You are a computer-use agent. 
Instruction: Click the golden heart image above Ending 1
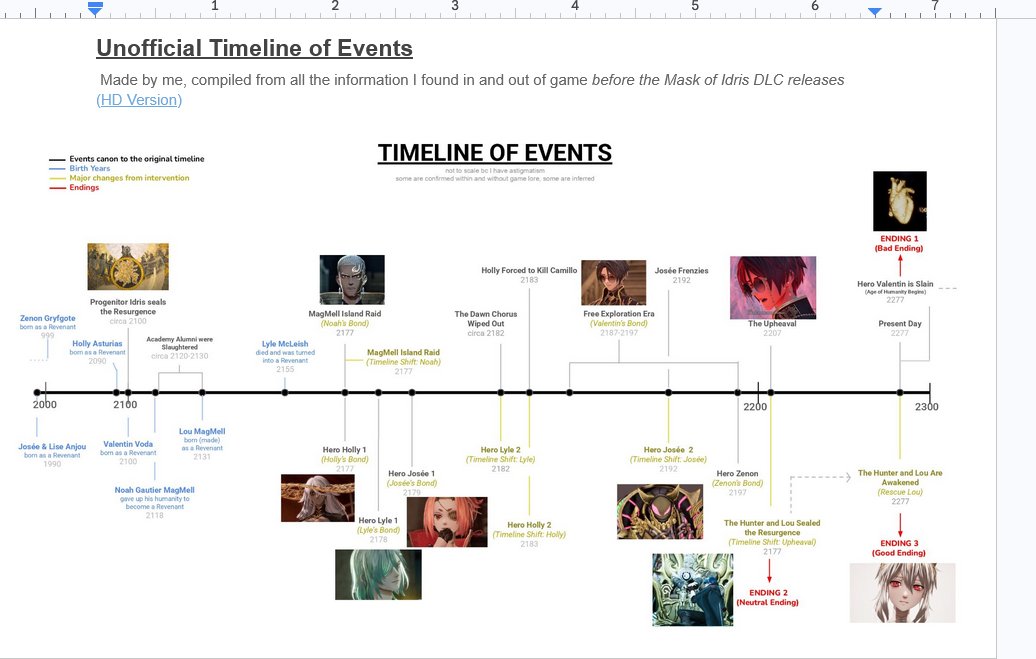click(x=900, y=201)
